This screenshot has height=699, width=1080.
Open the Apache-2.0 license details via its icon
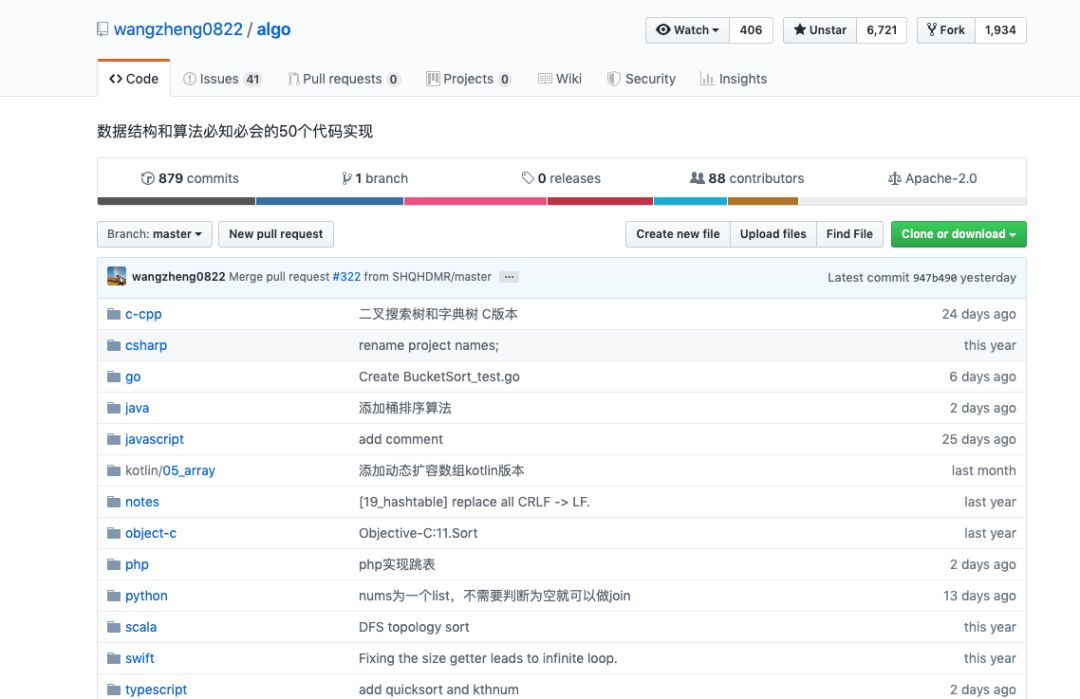tap(895, 178)
